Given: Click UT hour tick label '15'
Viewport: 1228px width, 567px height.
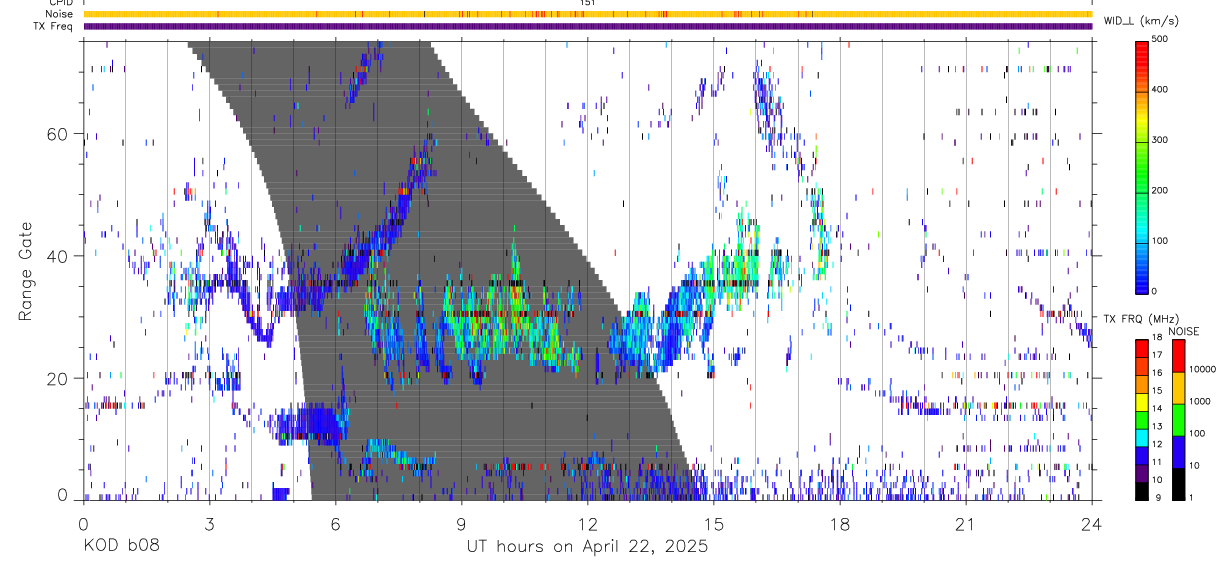Looking at the screenshot, I should click(713, 523).
